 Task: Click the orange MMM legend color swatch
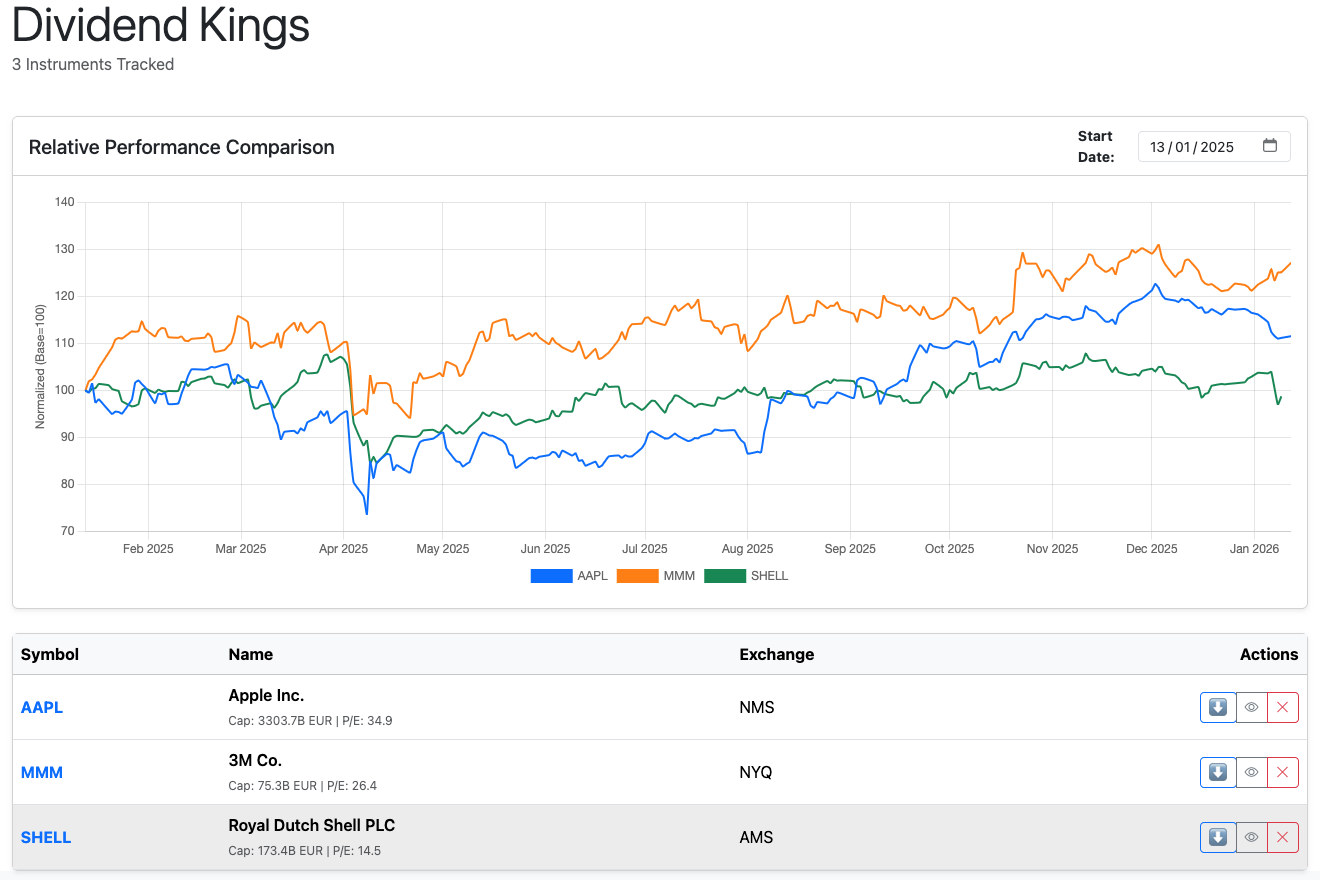[x=637, y=575]
